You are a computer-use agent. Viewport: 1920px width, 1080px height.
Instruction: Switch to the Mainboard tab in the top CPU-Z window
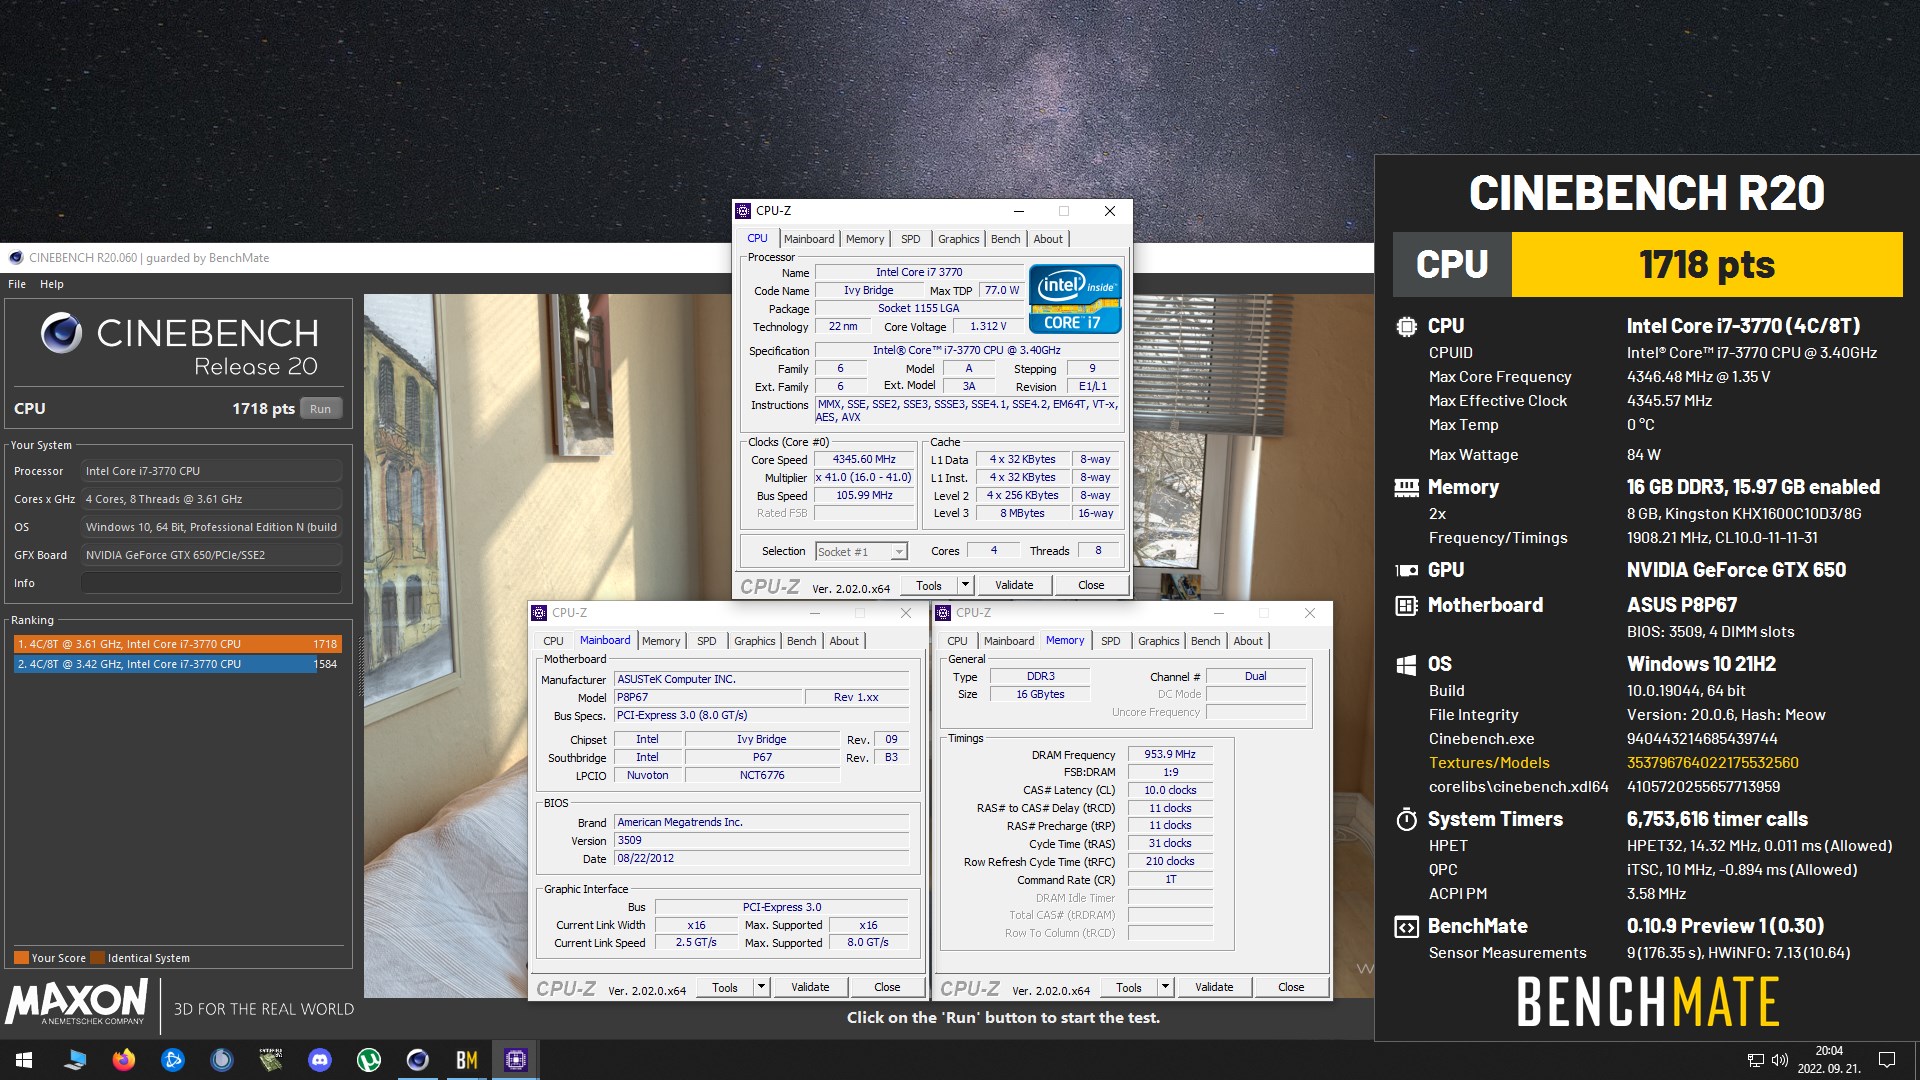pyautogui.click(x=809, y=239)
